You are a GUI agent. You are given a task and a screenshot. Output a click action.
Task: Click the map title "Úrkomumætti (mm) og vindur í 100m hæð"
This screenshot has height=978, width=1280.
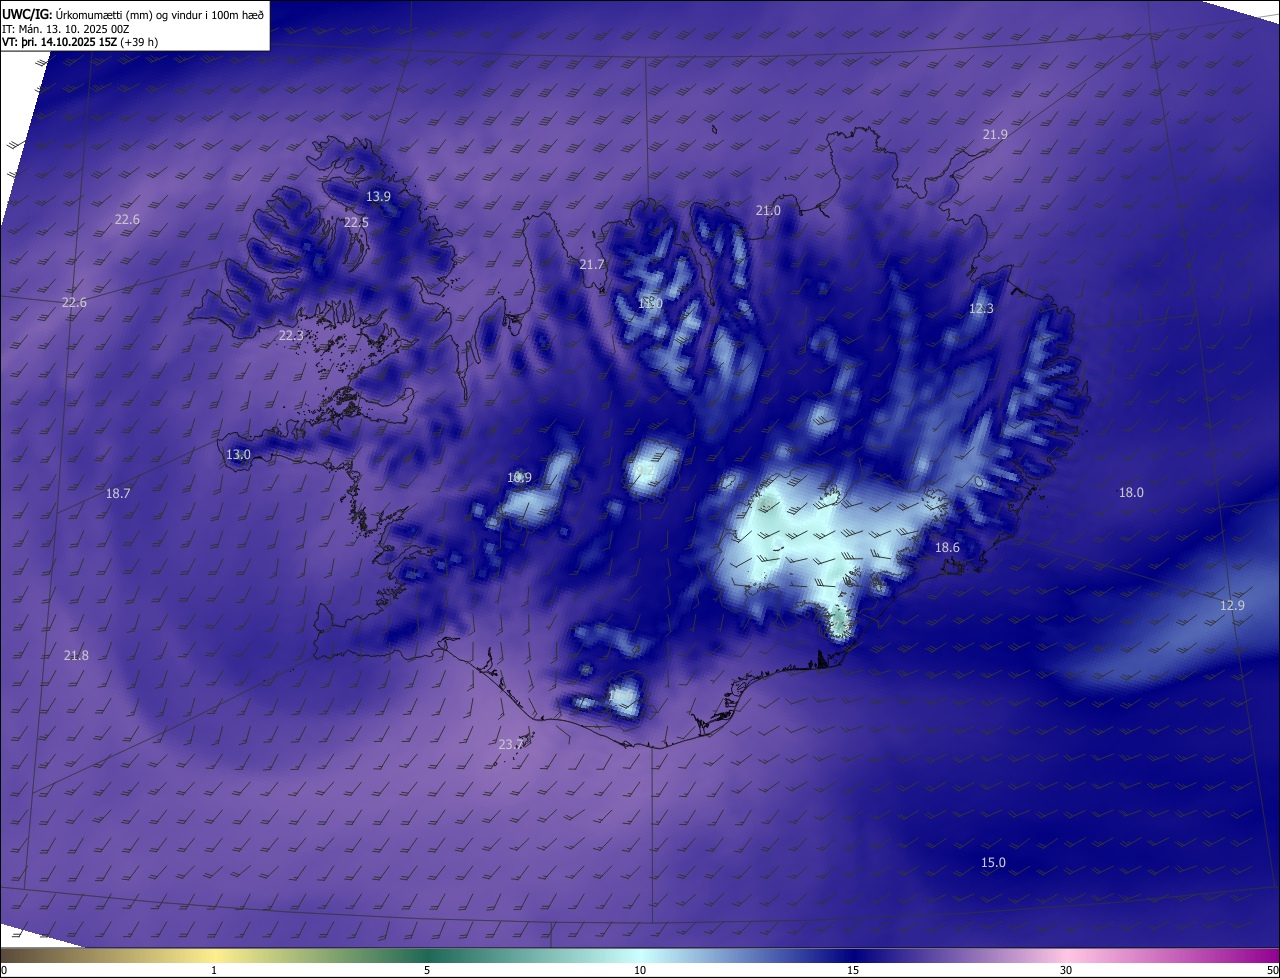click(x=160, y=14)
